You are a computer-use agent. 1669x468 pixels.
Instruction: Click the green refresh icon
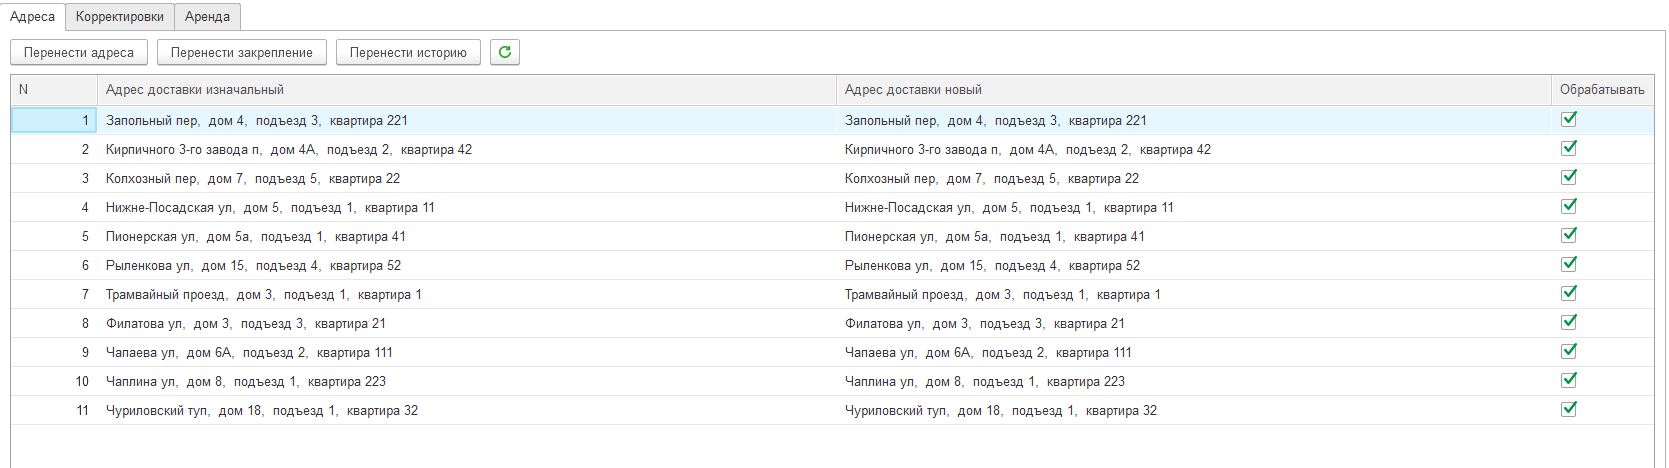pyautogui.click(x=504, y=52)
